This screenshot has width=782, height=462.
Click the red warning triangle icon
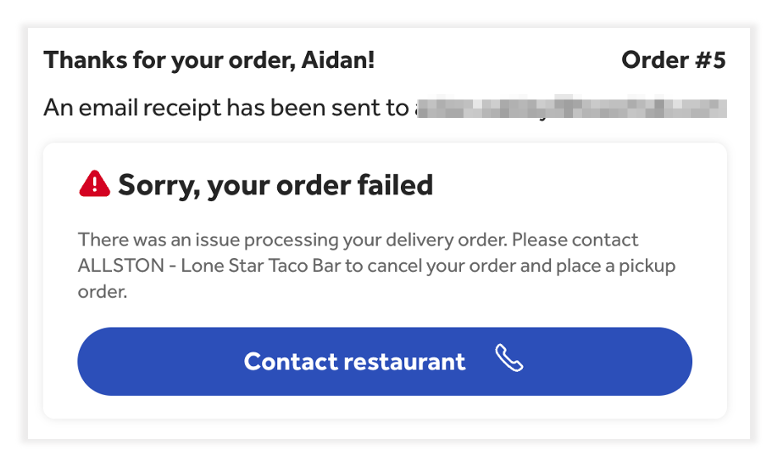coord(94,183)
